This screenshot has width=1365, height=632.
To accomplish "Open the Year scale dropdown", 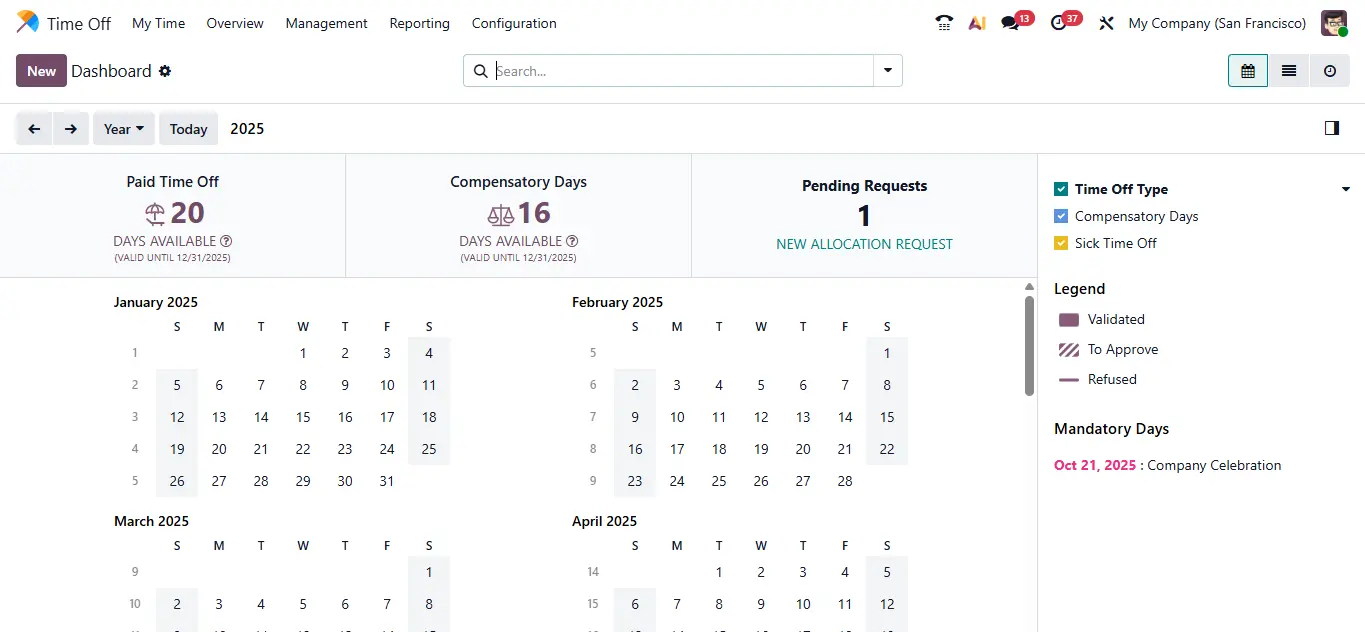I will coord(124,129).
